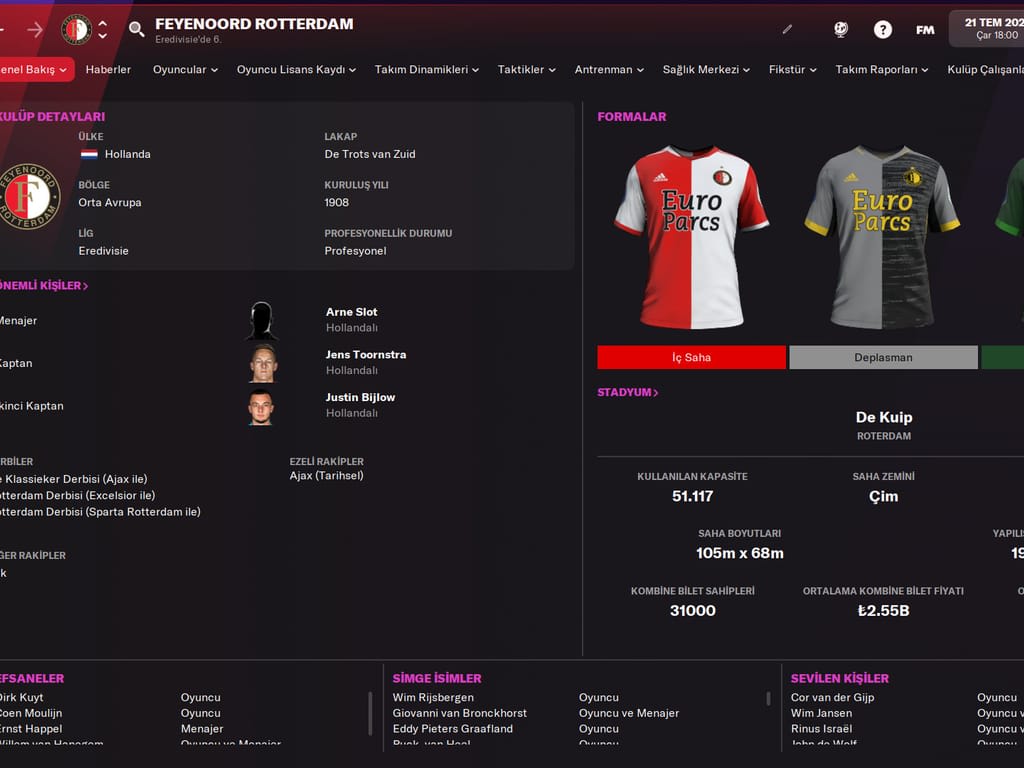The height and width of the screenshot is (768, 1024).
Task: Click Rotterdam Derbisi (Sparta Rotterdam ile)
Action: tap(101, 511)
